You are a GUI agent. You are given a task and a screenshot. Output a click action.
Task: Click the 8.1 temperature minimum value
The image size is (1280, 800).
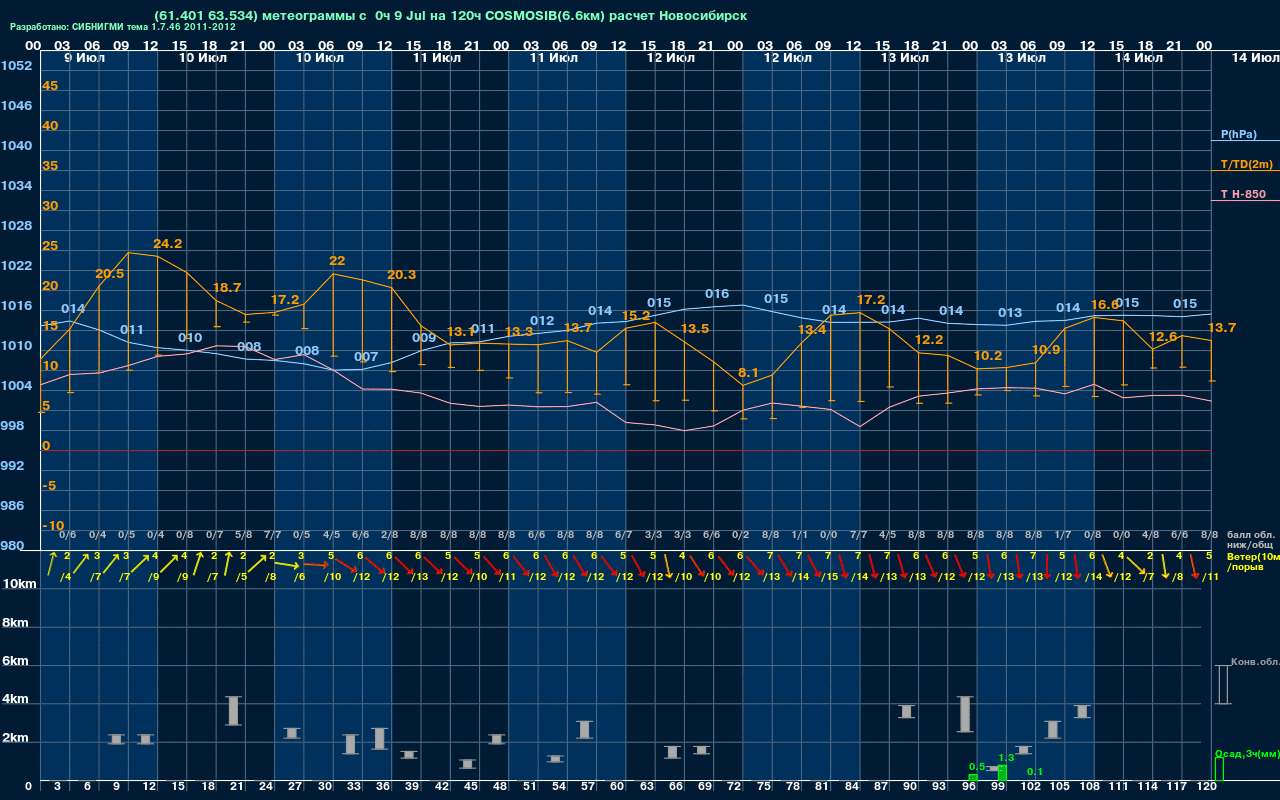[748, 373]
